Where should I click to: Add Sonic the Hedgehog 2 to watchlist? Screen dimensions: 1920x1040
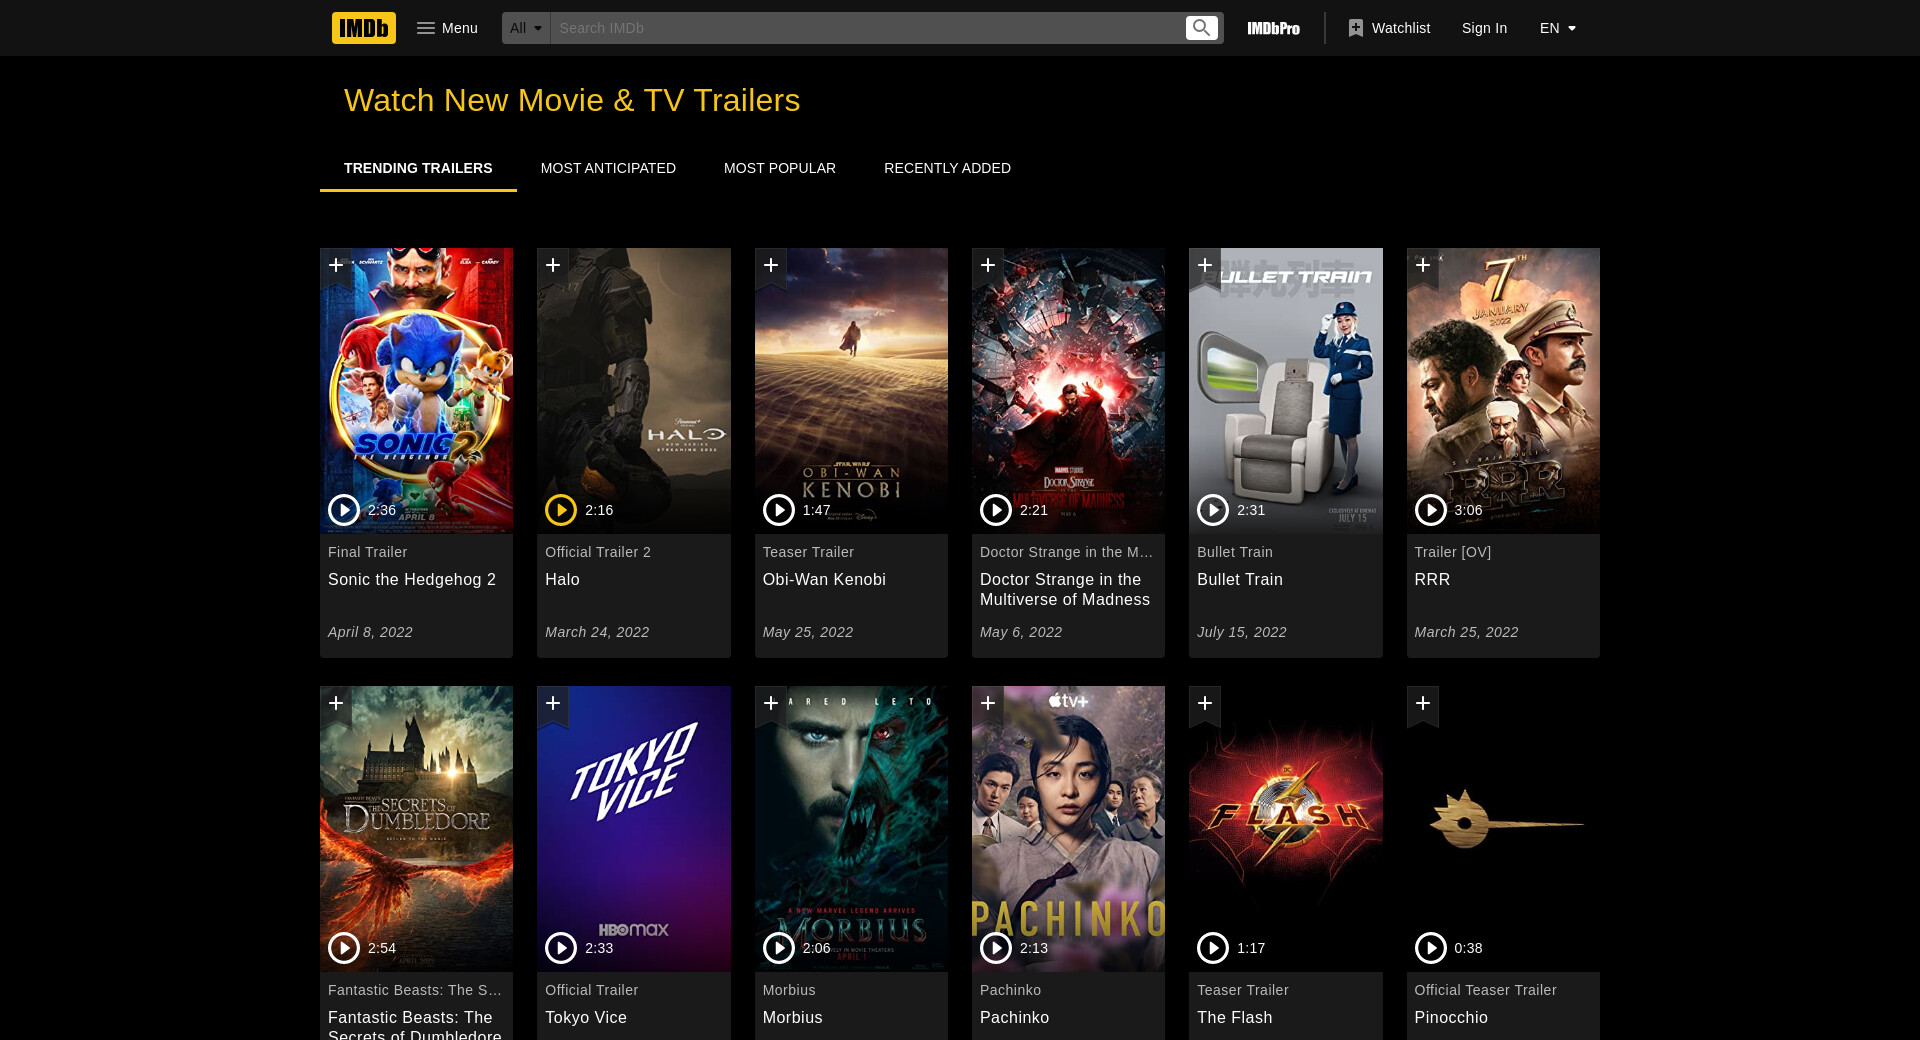tap(336, 266)
